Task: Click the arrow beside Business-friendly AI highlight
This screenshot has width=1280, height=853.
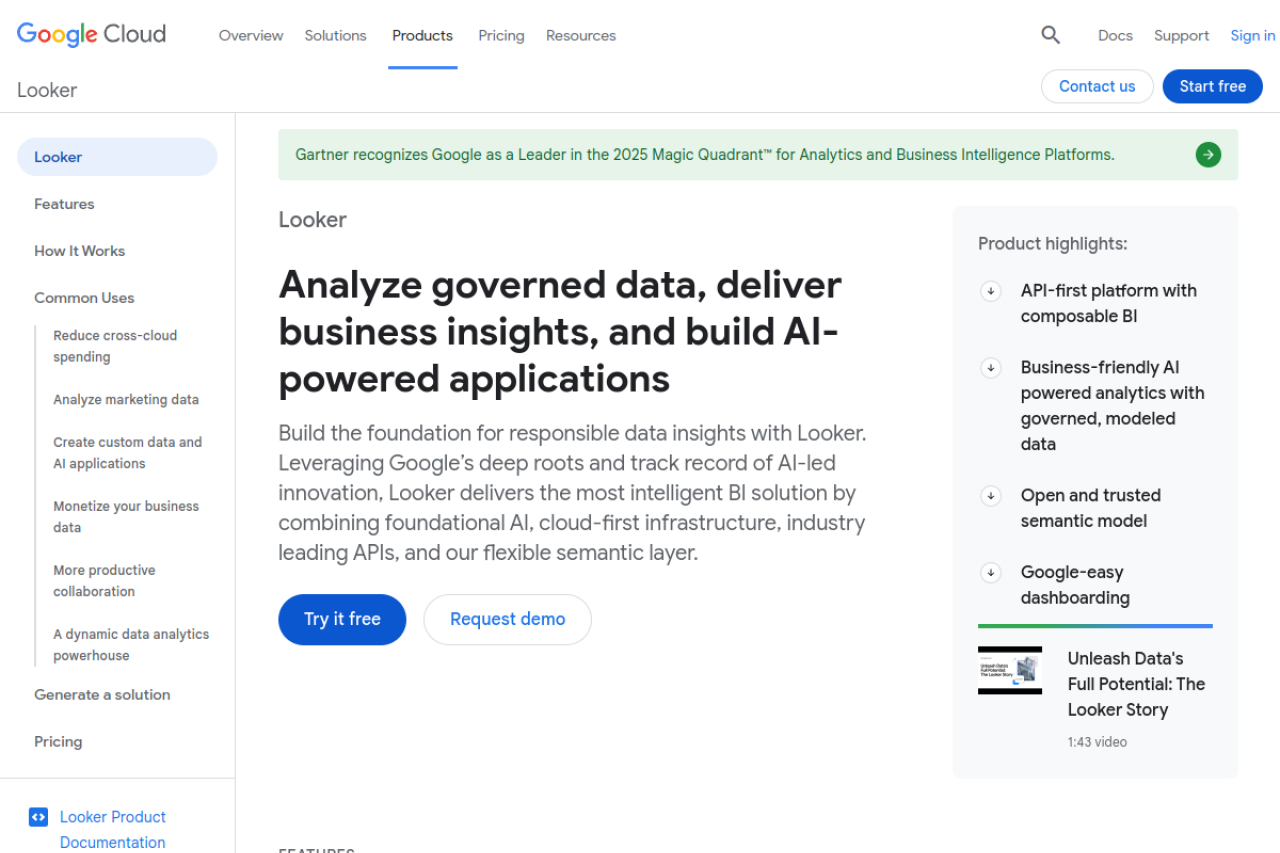Action: click(991, 368)
